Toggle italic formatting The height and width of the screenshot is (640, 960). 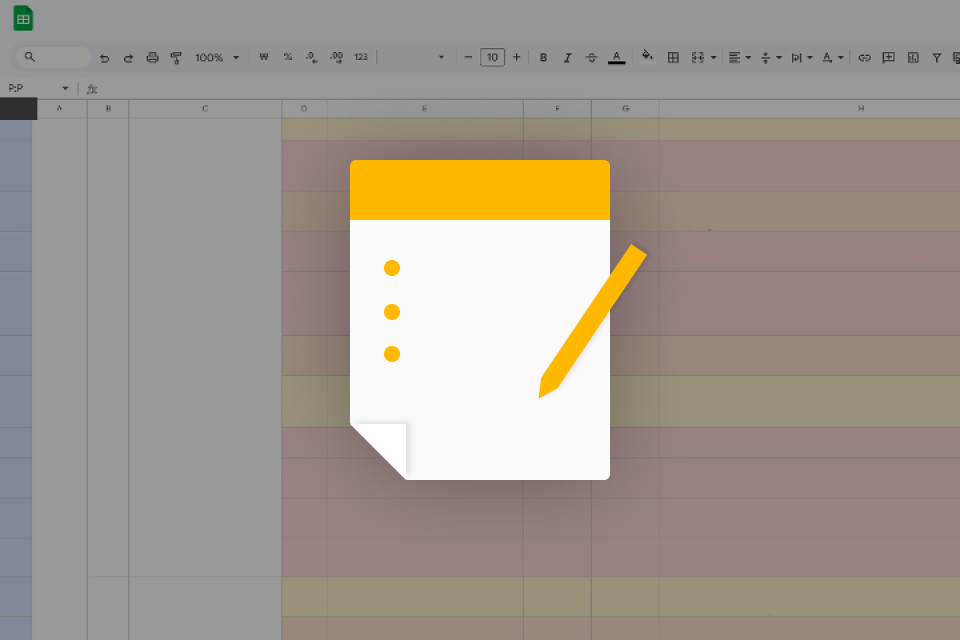[568, 58]
